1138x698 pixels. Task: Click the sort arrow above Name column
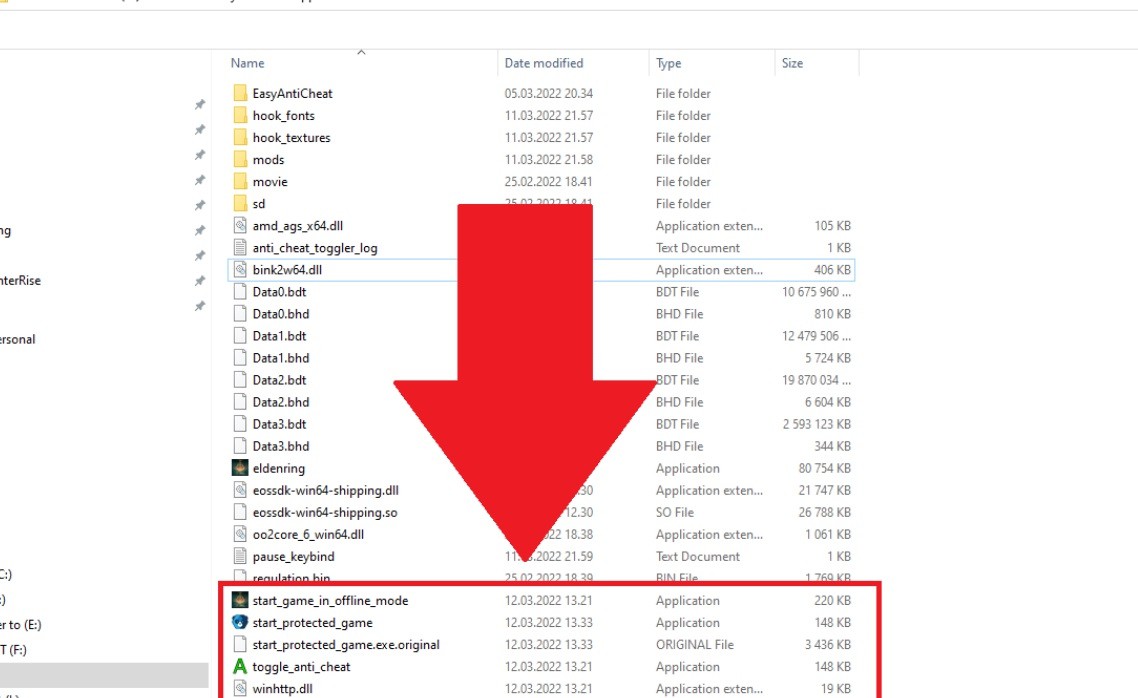[361, 52]
